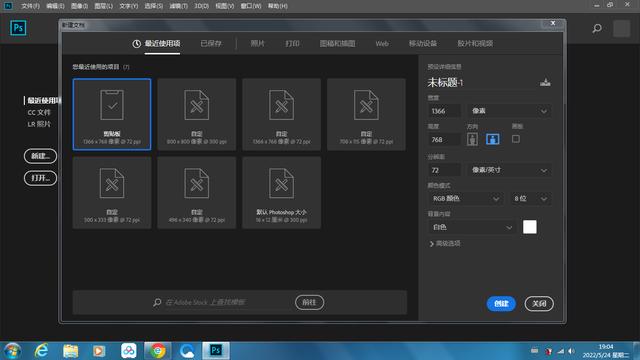640x360 pixels.
Task: Switch to the 移动设备 tab
Action: click(x=423, y=44)
